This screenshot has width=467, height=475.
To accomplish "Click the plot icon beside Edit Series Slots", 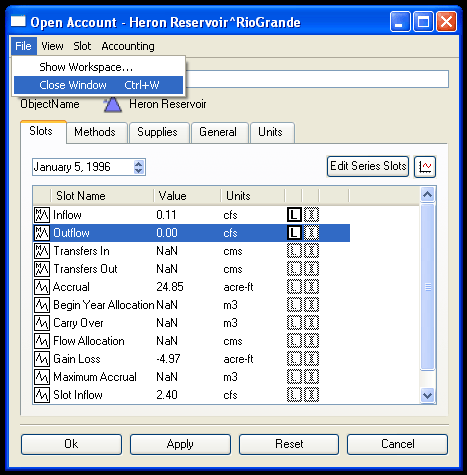I will 425,166.
